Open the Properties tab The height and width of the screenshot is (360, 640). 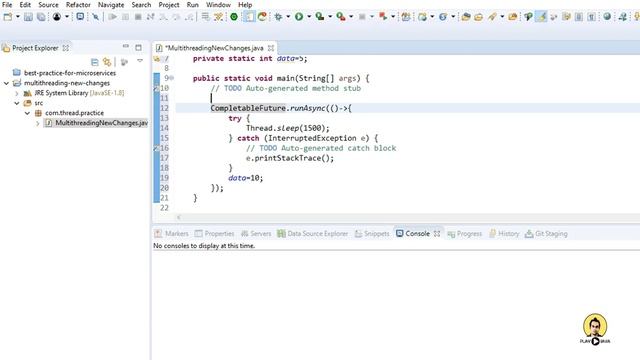pos(215,234)
